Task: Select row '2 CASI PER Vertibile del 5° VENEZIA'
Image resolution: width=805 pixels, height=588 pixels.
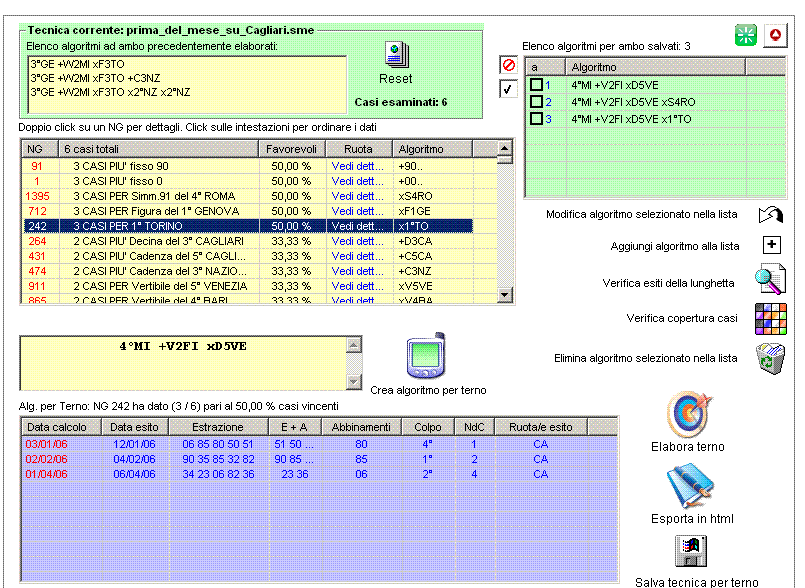Action: pos(247,286)
